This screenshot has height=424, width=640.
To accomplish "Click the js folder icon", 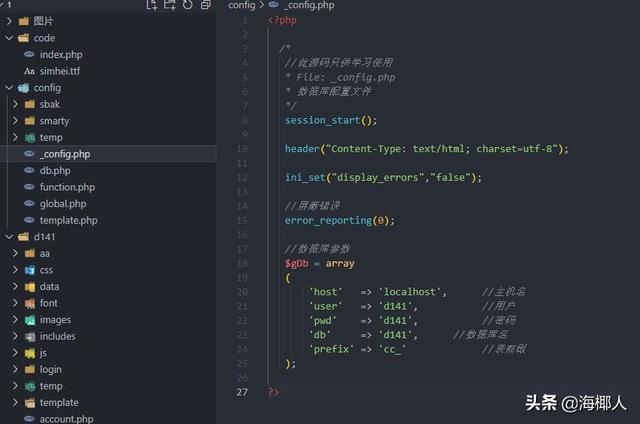I will click(x=30, y=353).
